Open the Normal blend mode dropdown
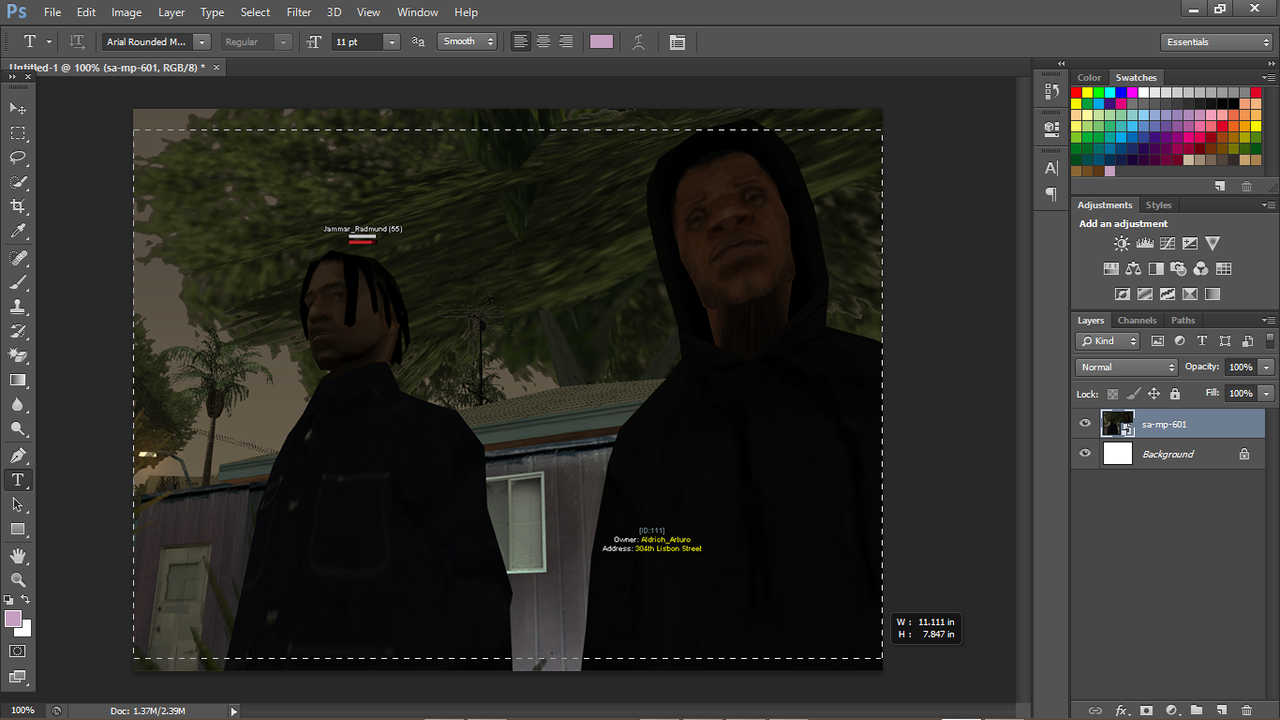Image resolution: width=1280 pixels, height=720 pixels. (x=1126, y=367)
